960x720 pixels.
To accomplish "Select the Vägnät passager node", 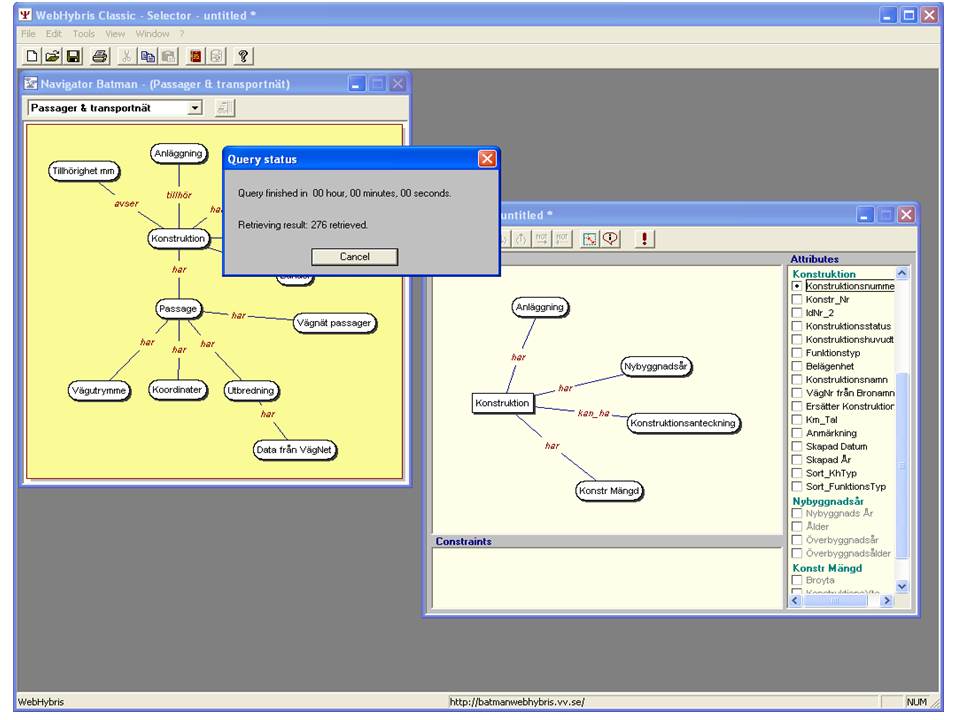I will pyautogui.click(x=334, y=323).
